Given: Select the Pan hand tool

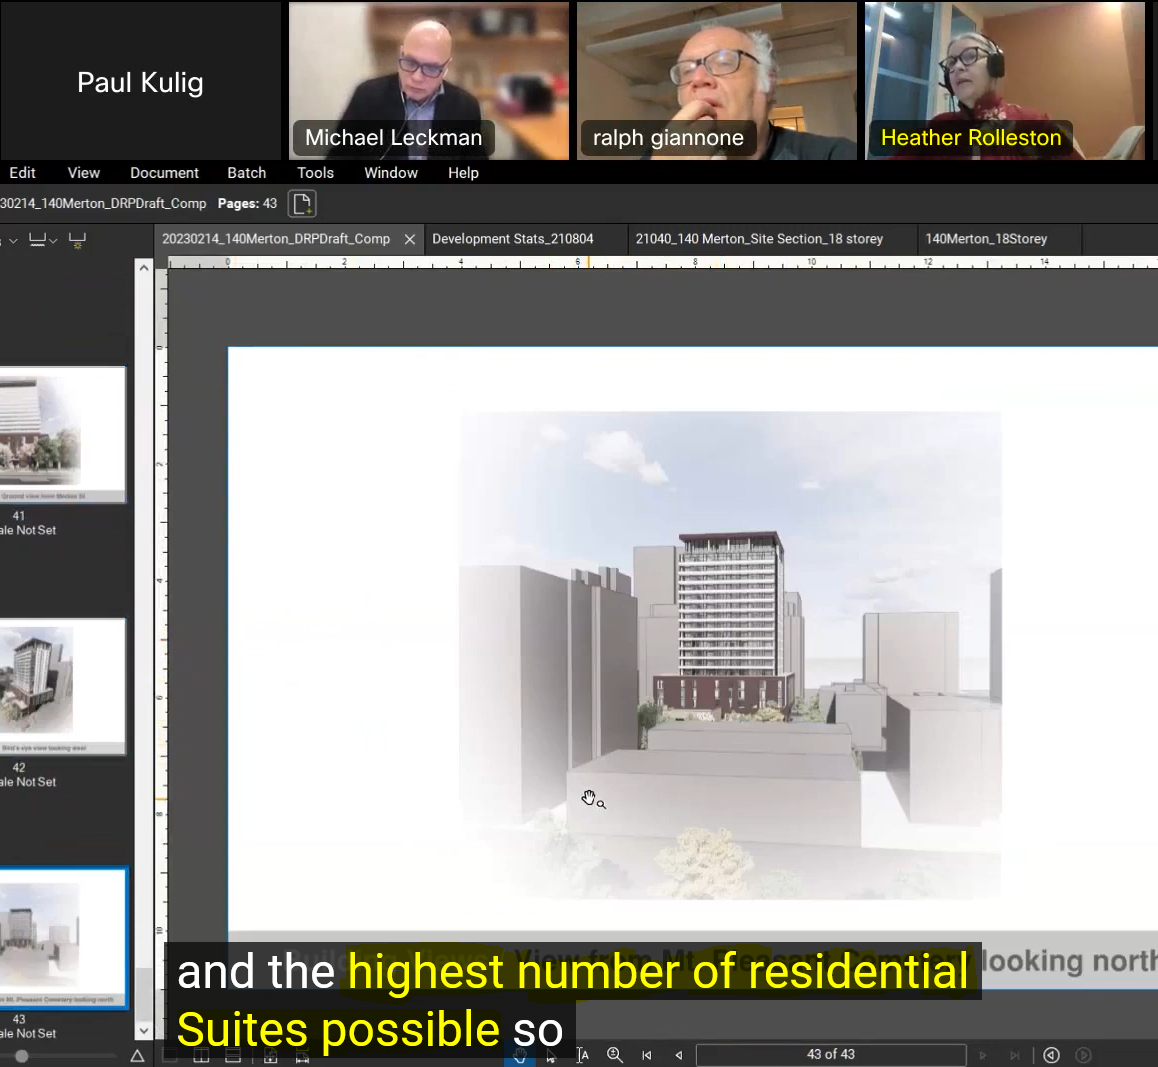Looking at the screenshot, I should 519,1056.
